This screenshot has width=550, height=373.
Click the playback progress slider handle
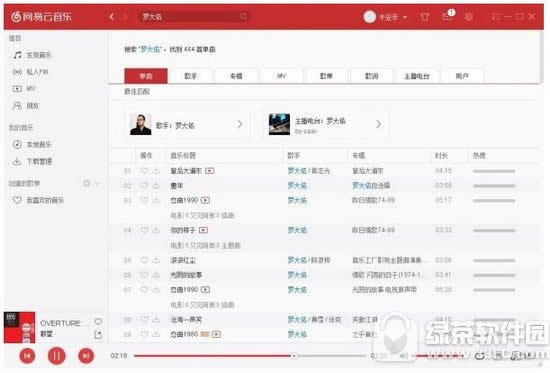[294, 356]
